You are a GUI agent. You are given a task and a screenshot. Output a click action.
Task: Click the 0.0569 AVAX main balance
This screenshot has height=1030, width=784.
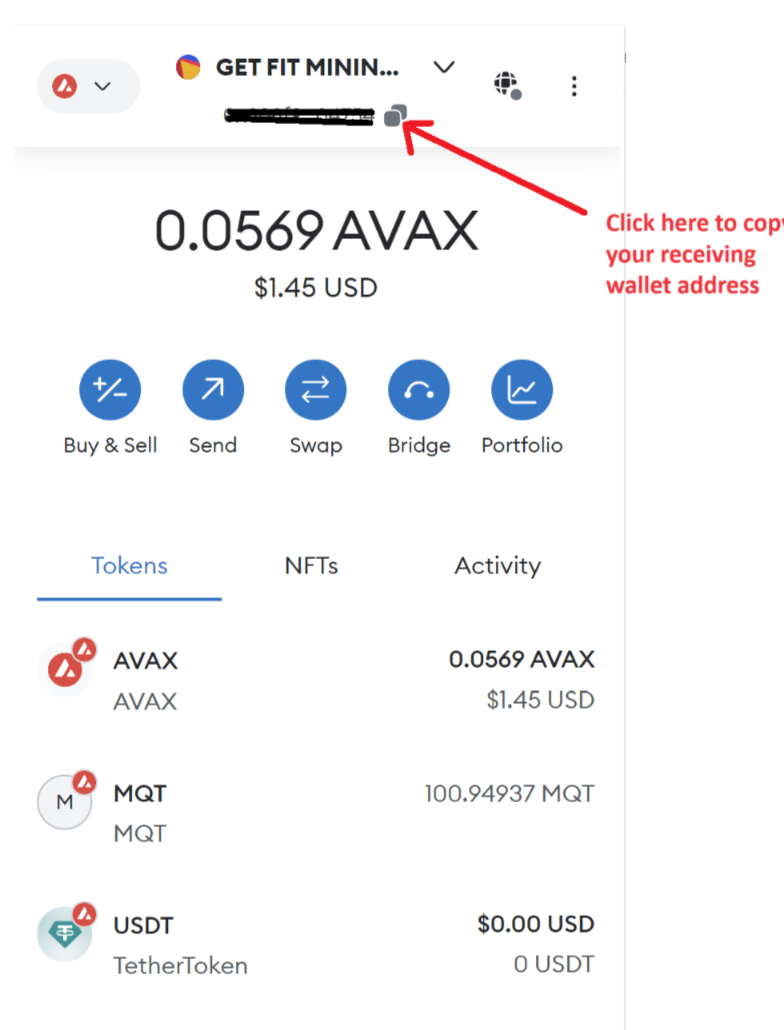click(316, 232)
